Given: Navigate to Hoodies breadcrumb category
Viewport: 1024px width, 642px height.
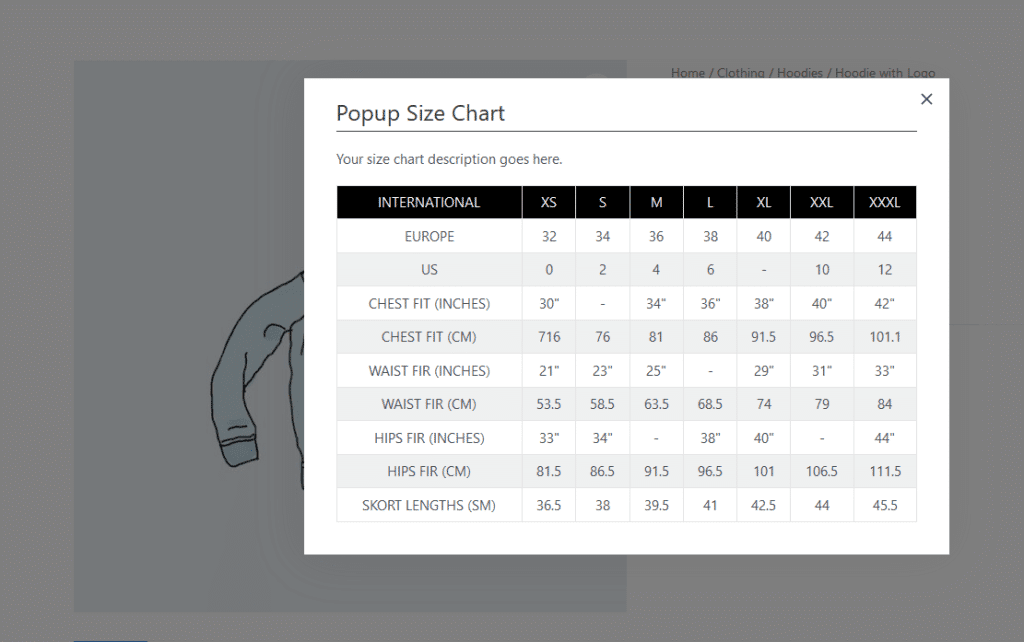Looking at the screenshot, I should point(799,73).
